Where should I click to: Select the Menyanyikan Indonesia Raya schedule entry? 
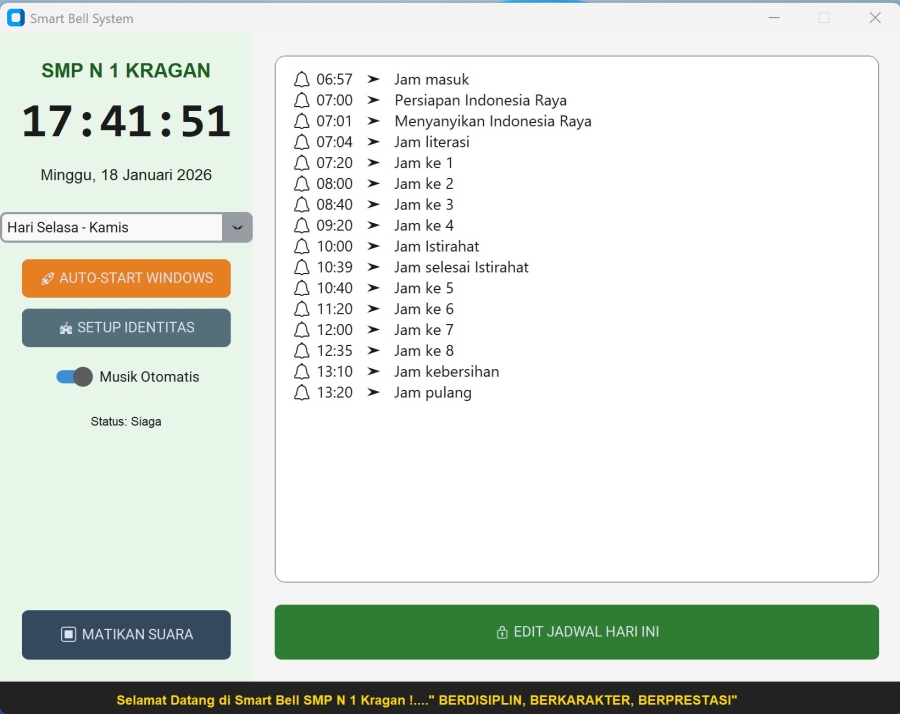click(492, 121)
